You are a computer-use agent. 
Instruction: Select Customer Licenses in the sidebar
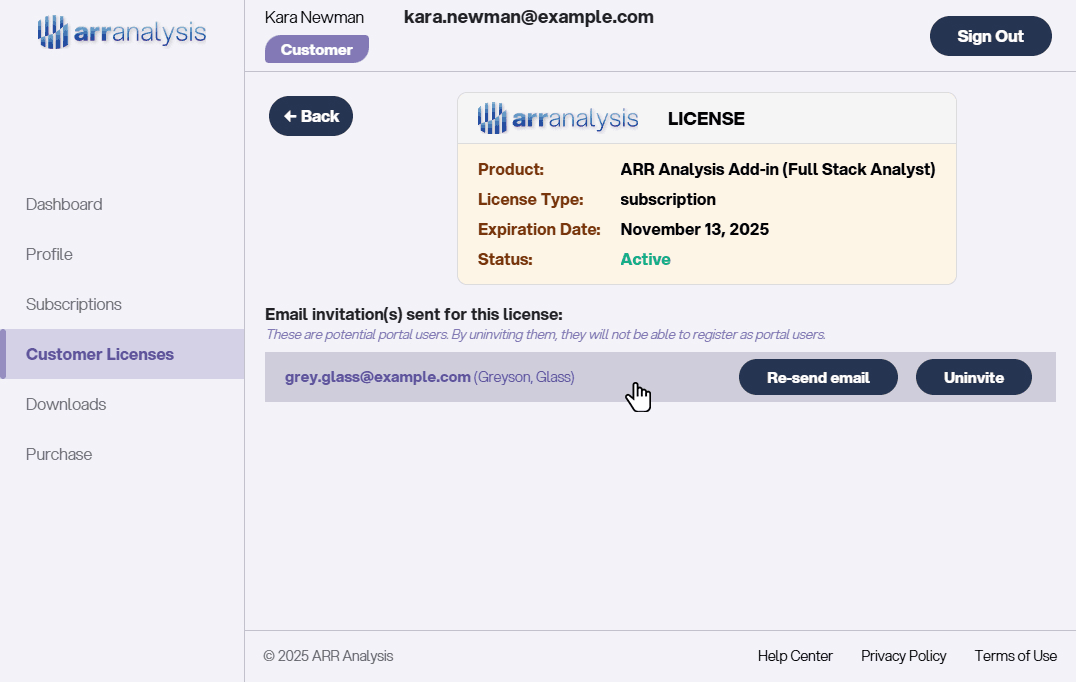coord(99,354)
